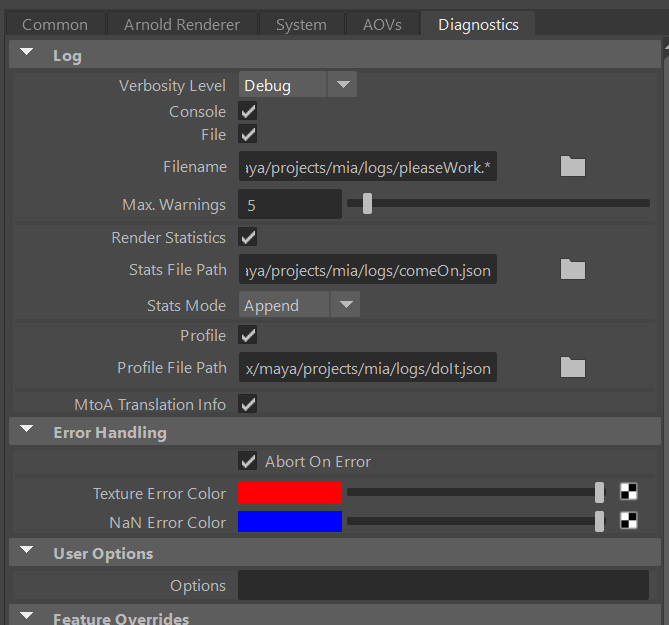Click the Verbosity Level label
The height and width of the screenshot is (625, 669).
point(172,86)
